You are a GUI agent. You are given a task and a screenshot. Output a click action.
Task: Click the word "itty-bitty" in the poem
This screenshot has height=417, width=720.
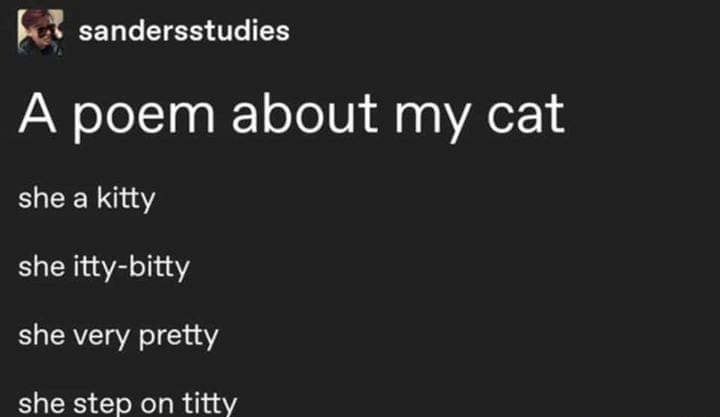131,267
